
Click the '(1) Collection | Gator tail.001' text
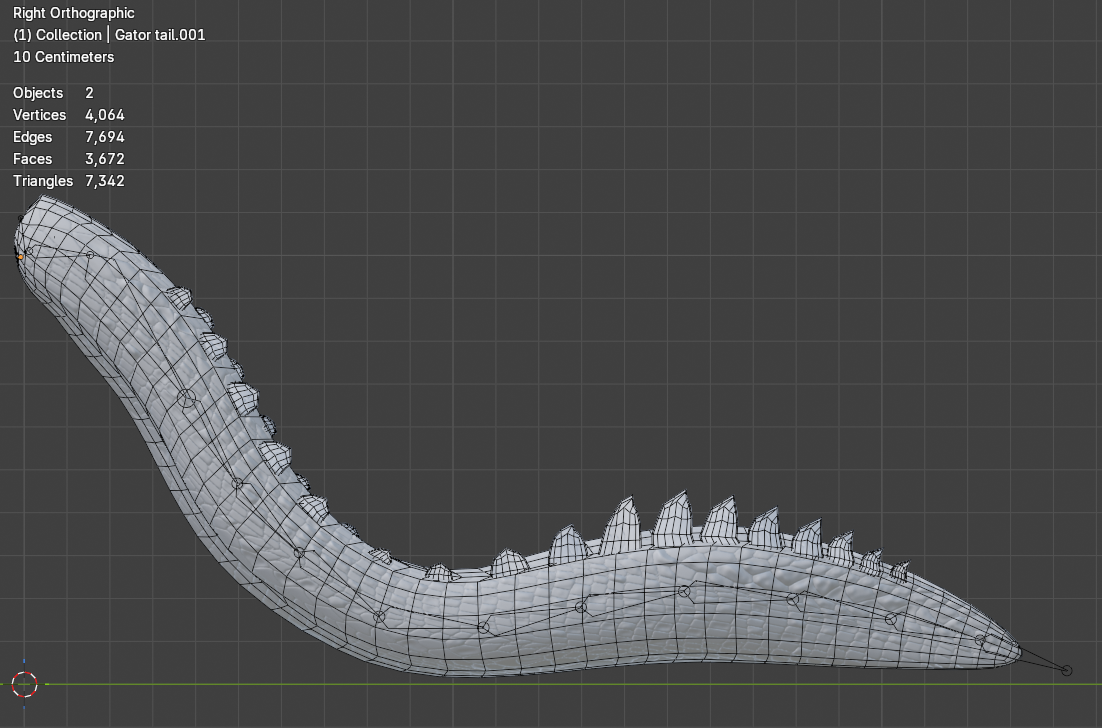point(109,34)
